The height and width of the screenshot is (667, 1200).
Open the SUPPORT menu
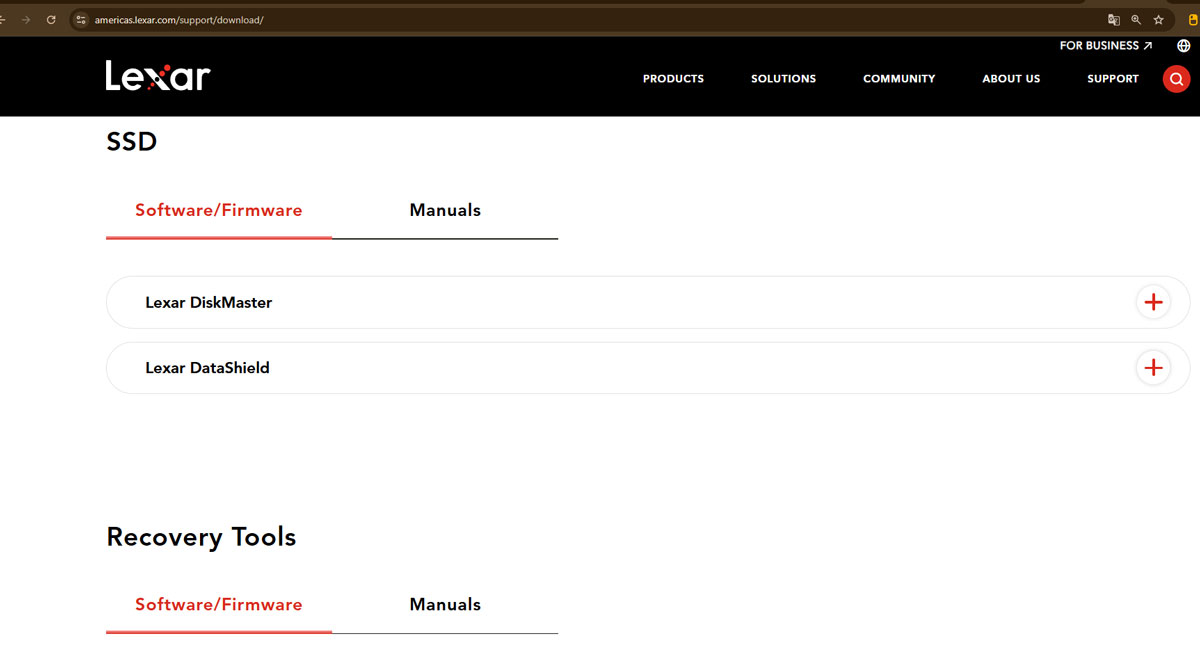[x=1112, y=79]
